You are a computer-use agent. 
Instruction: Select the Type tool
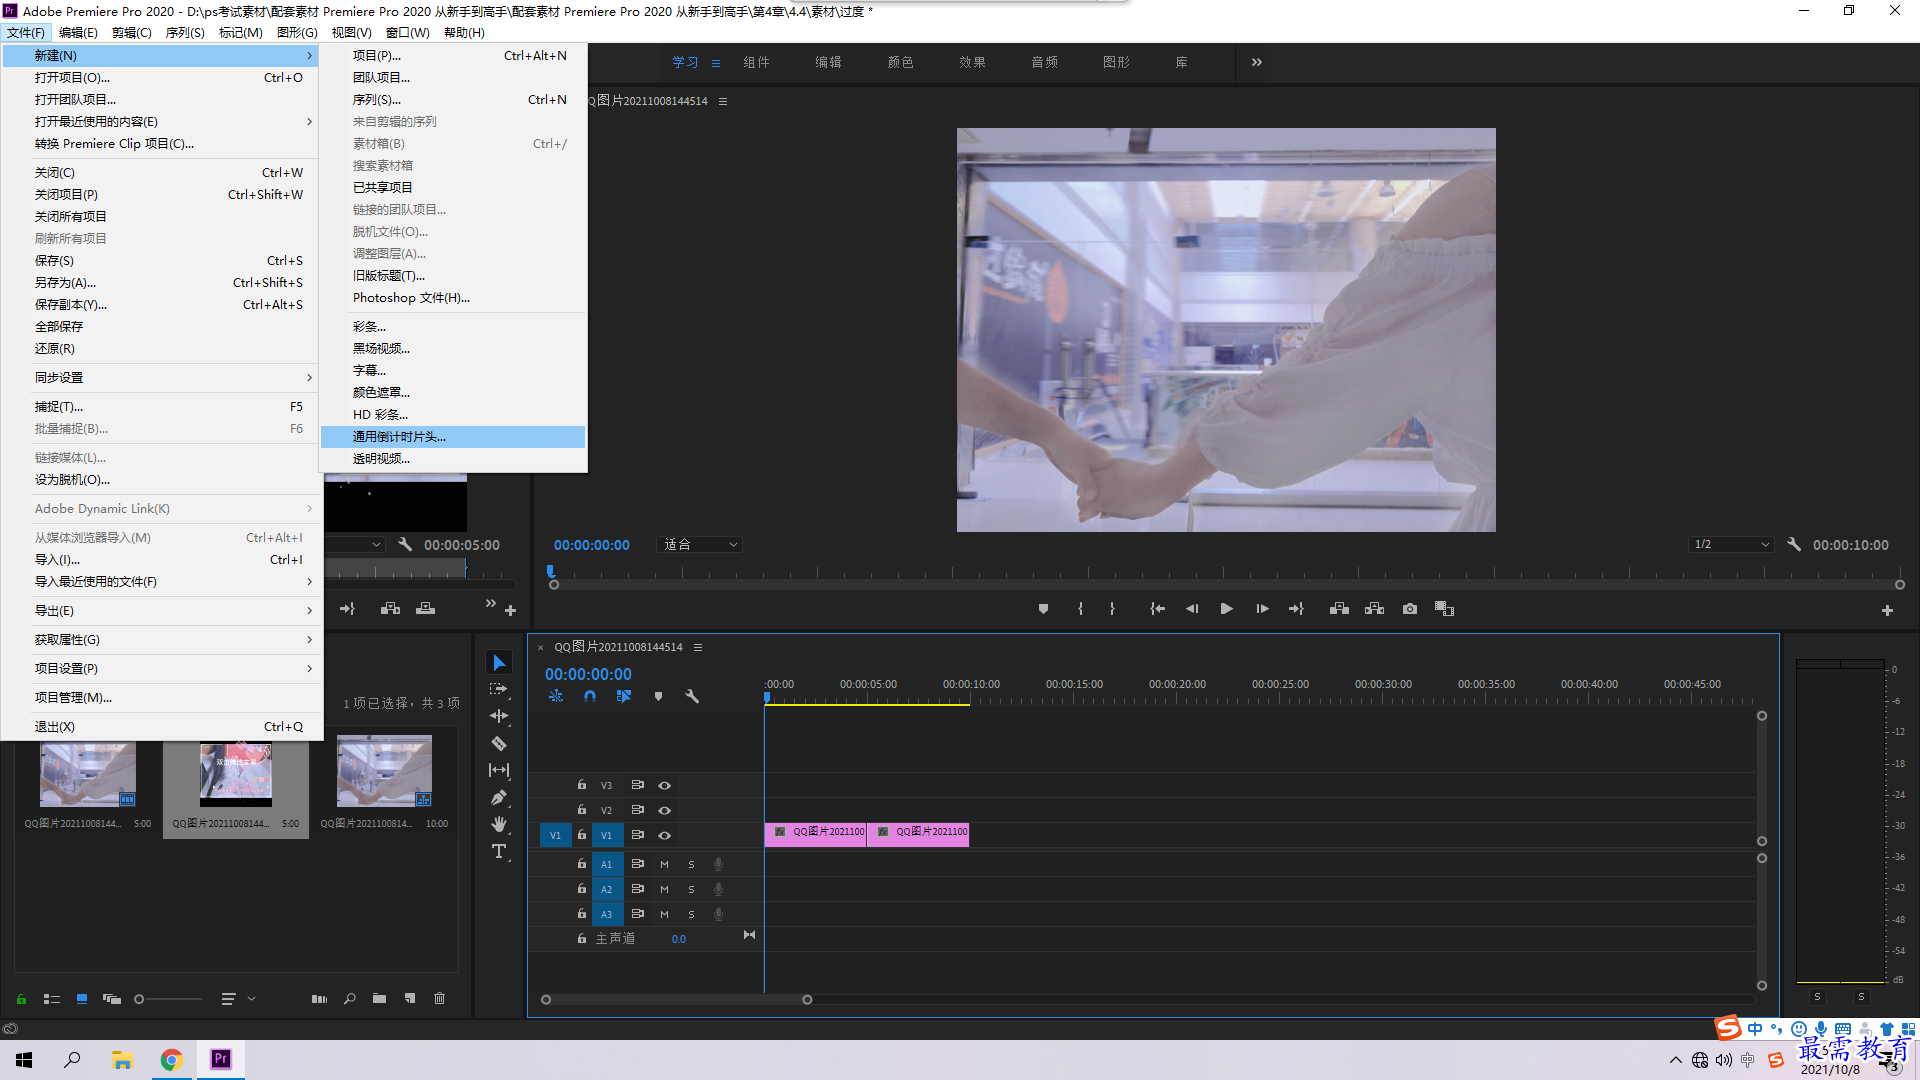click(499, 851)
